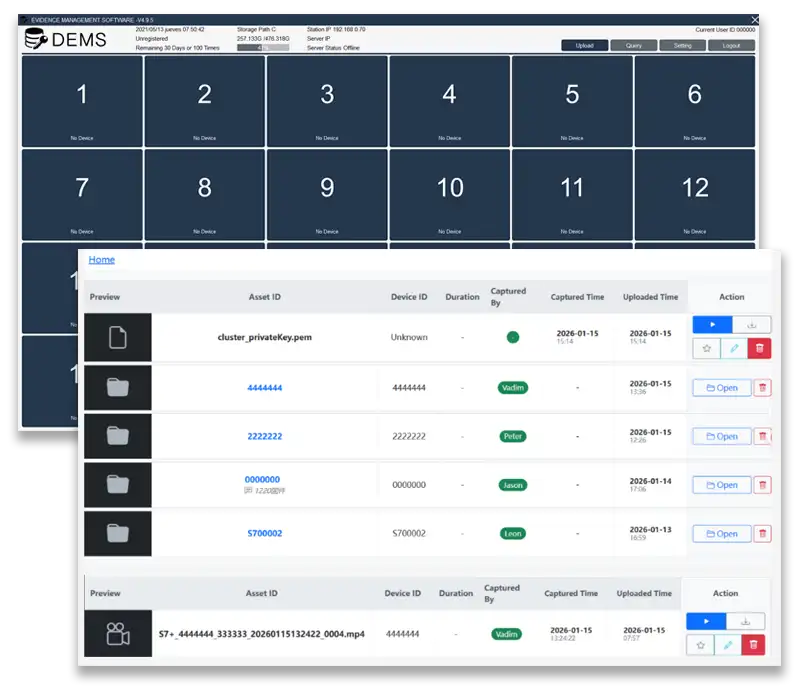Select device slot 10 in DEMS window
The width and height of the screenshot is (800, 700).
tap(449, 194)
